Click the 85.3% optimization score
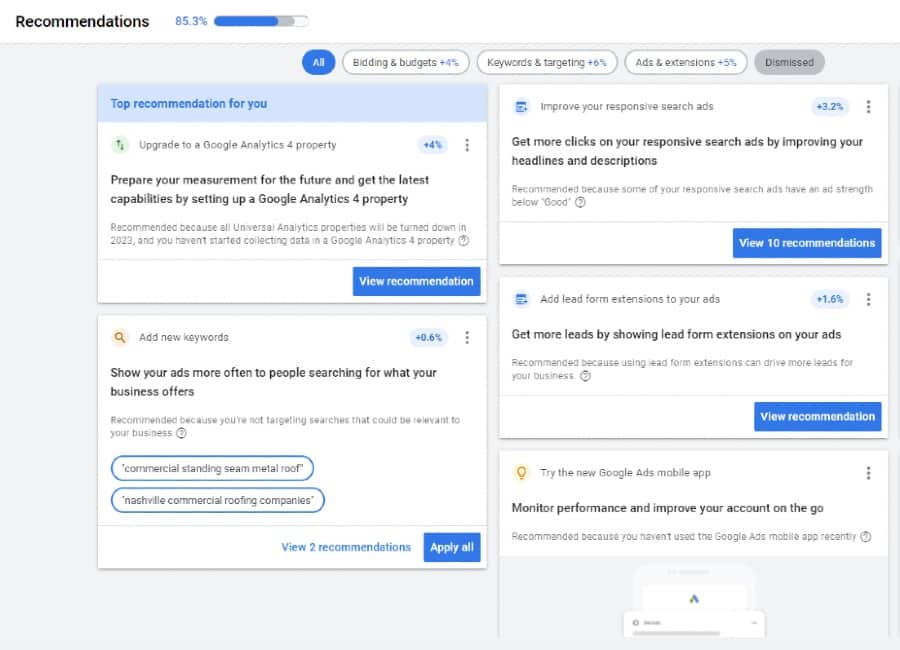 (191, 21)
